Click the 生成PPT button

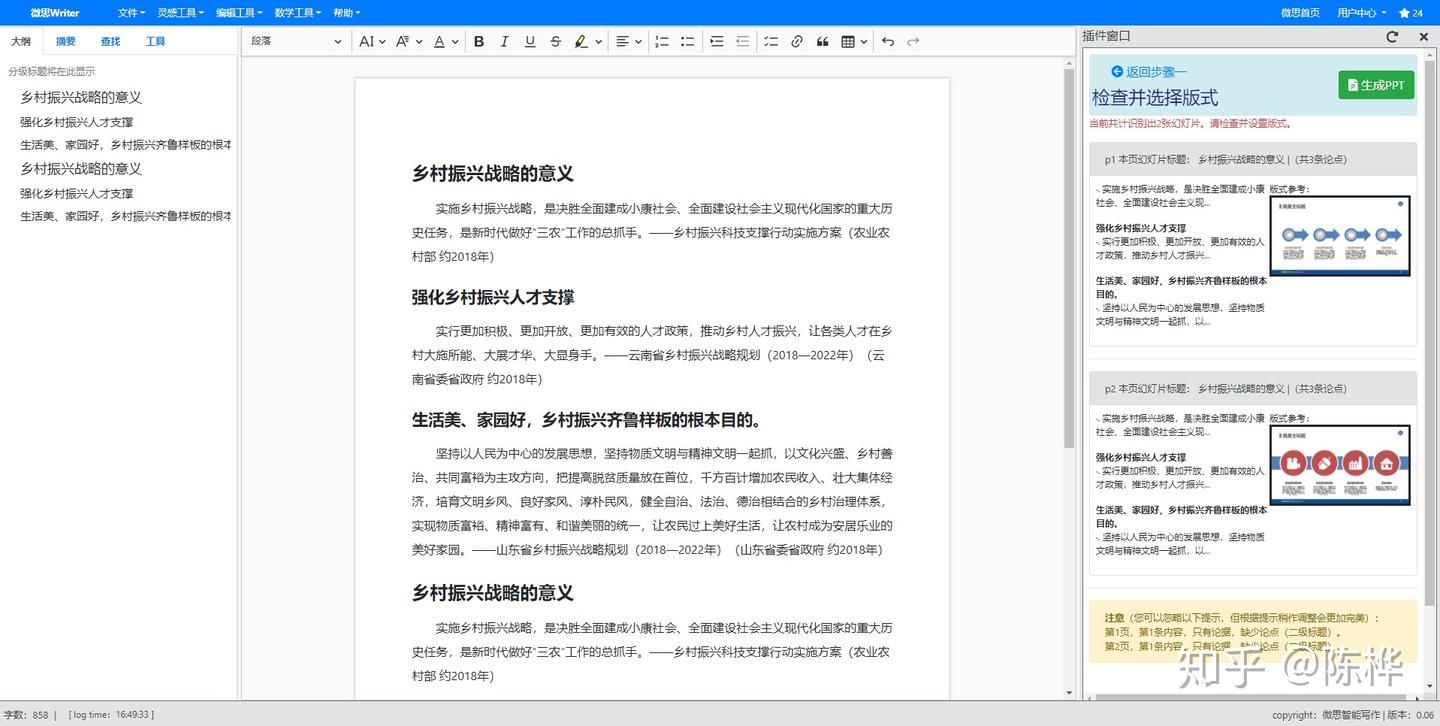coord(1376,85)
